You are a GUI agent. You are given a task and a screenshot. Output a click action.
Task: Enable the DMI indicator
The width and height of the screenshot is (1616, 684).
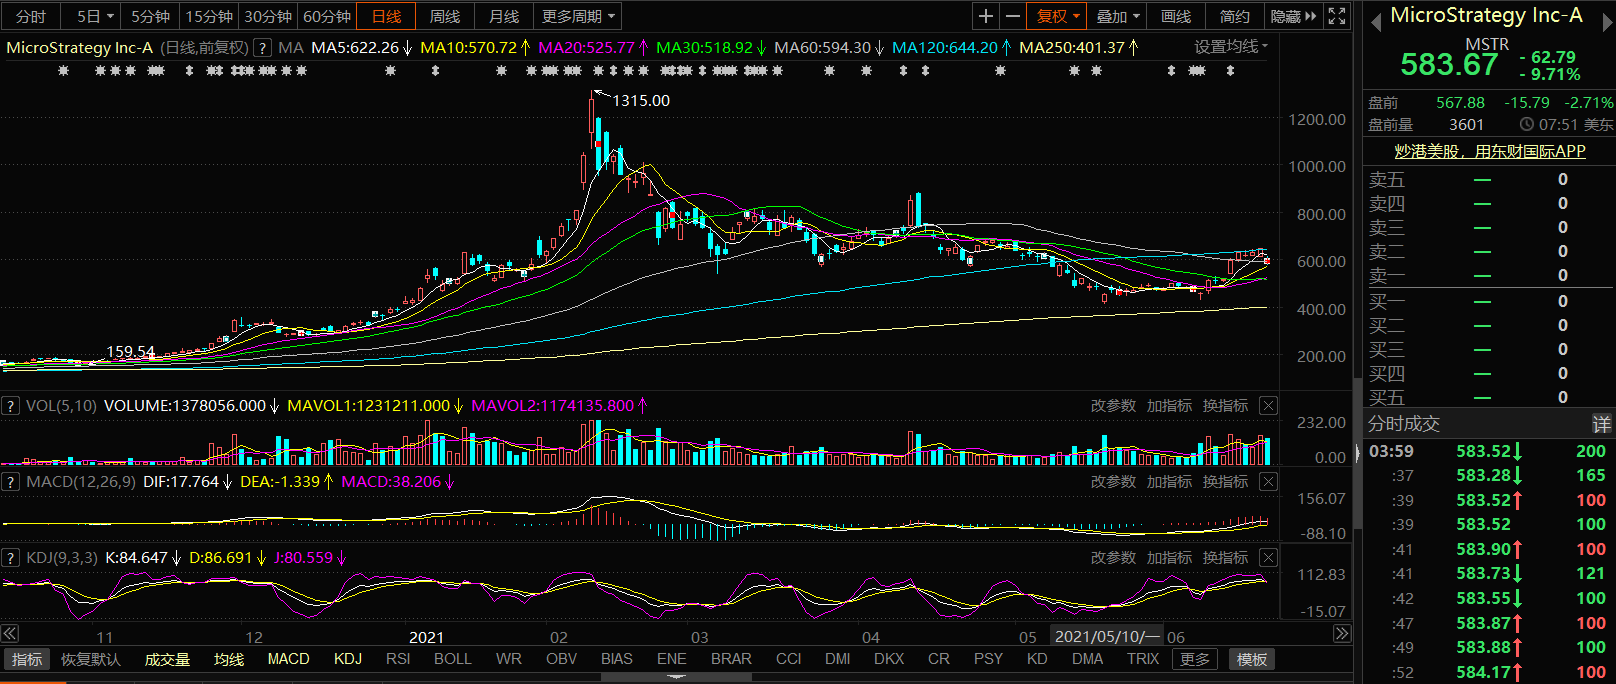(837, 660)
